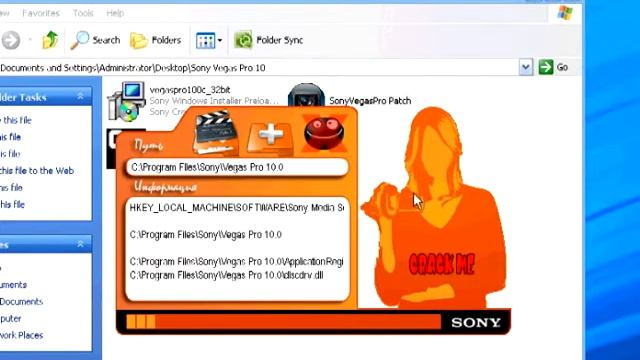Select the vegaspro100c_32bit installer file
Screen dimensions: 640x360
pos(193,100)
